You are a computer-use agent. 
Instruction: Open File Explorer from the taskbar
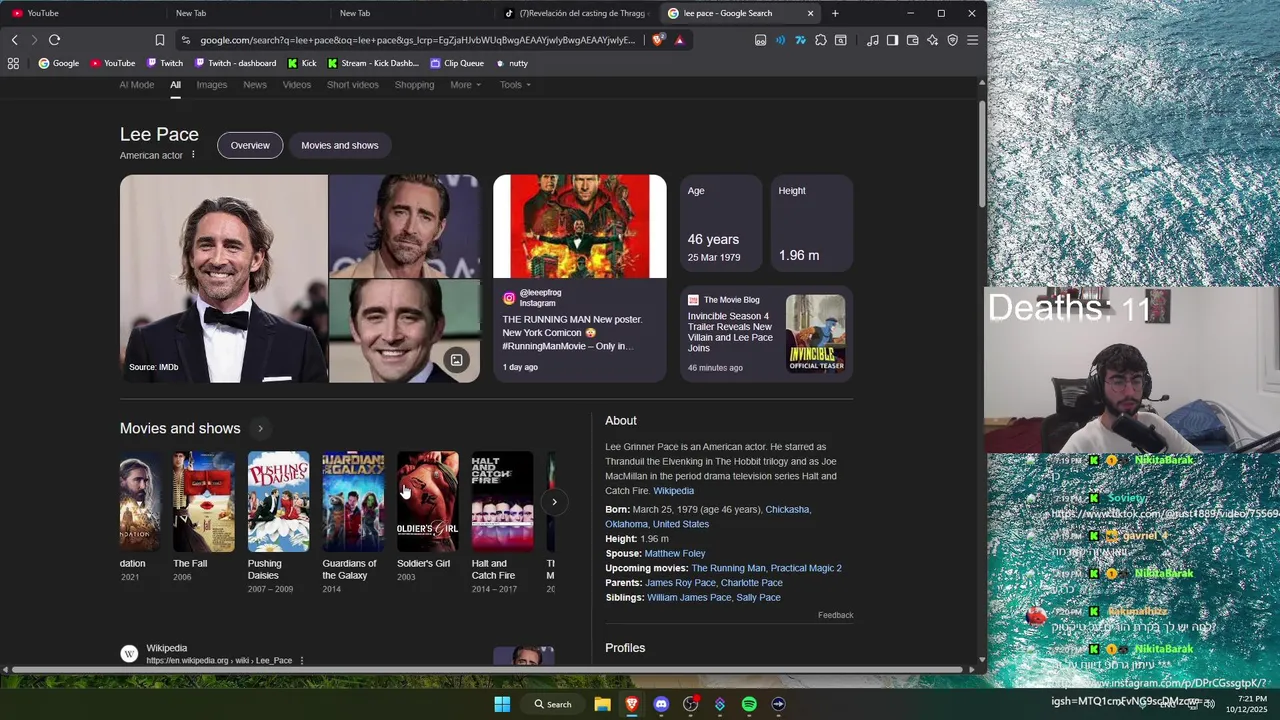pyautogui.click(x=602, y=704)
